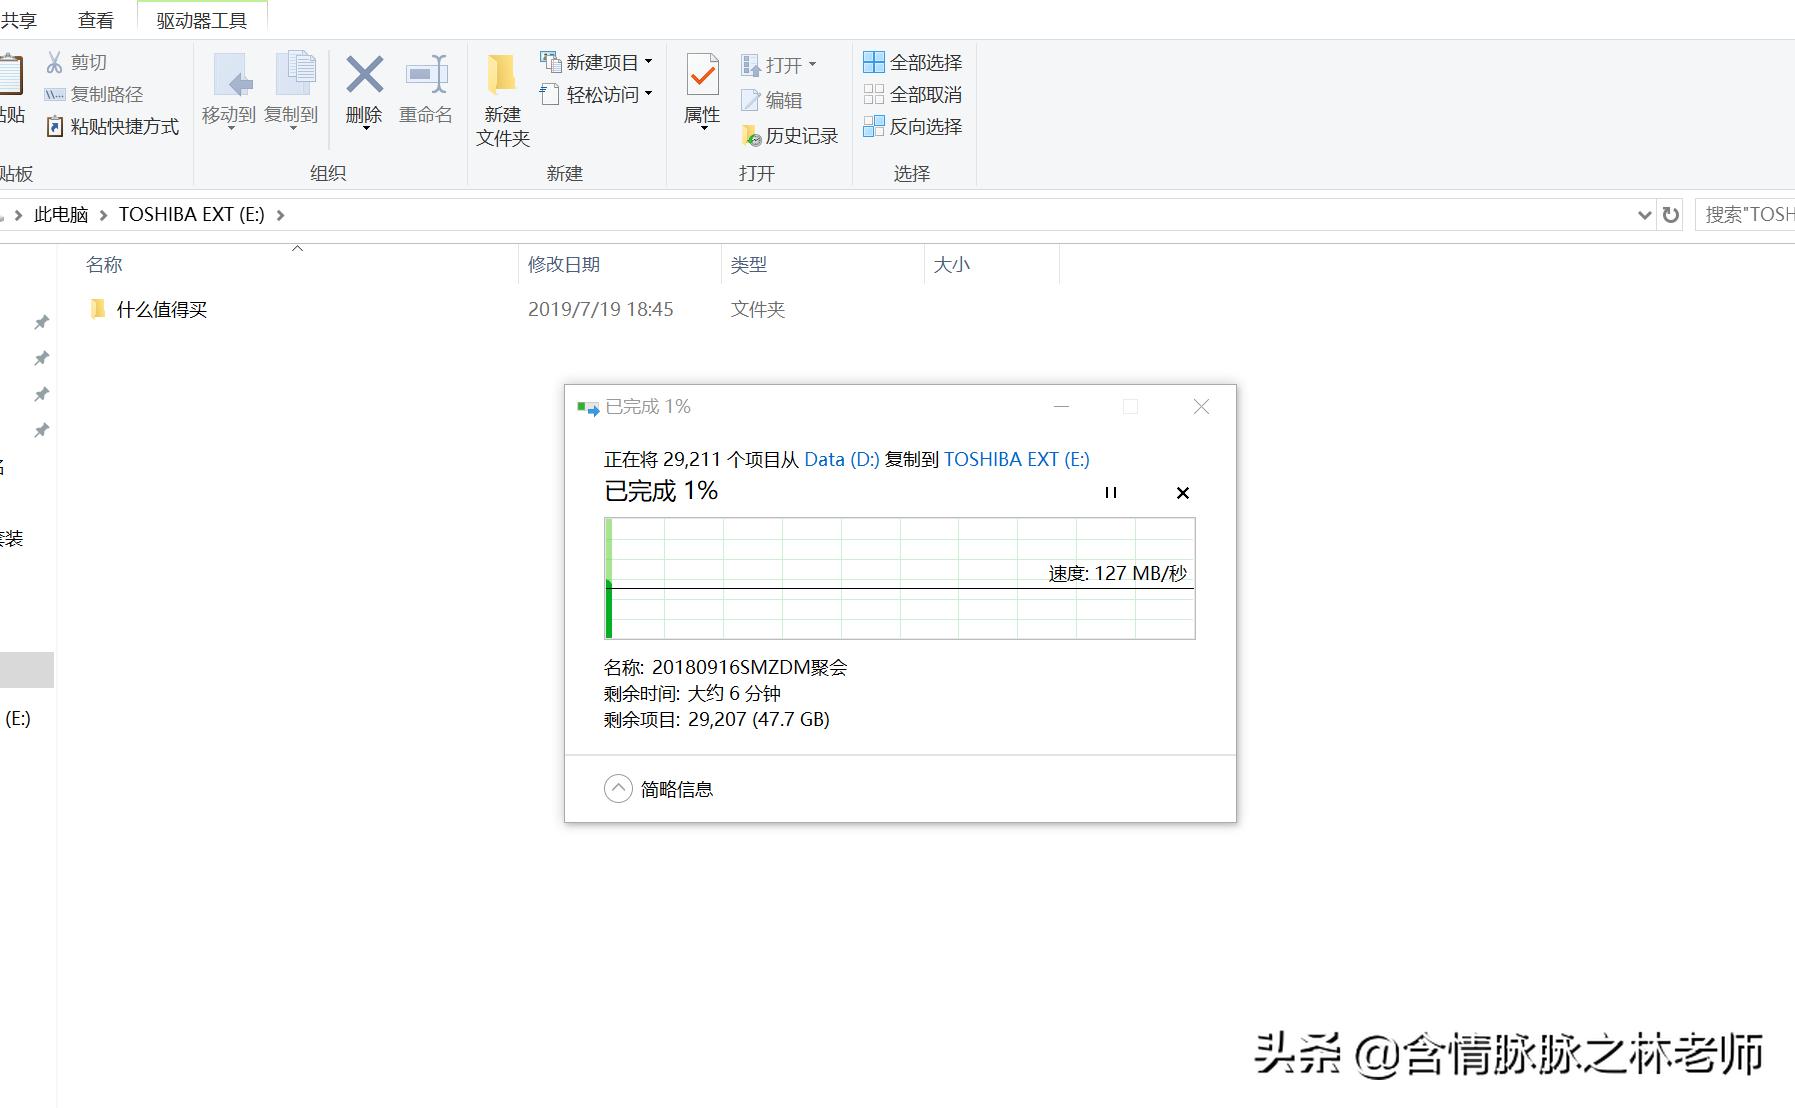The image size is (1795, 1108).
Task: Select the 驱动器工具 ribbon tab
Action: point(199,19)
